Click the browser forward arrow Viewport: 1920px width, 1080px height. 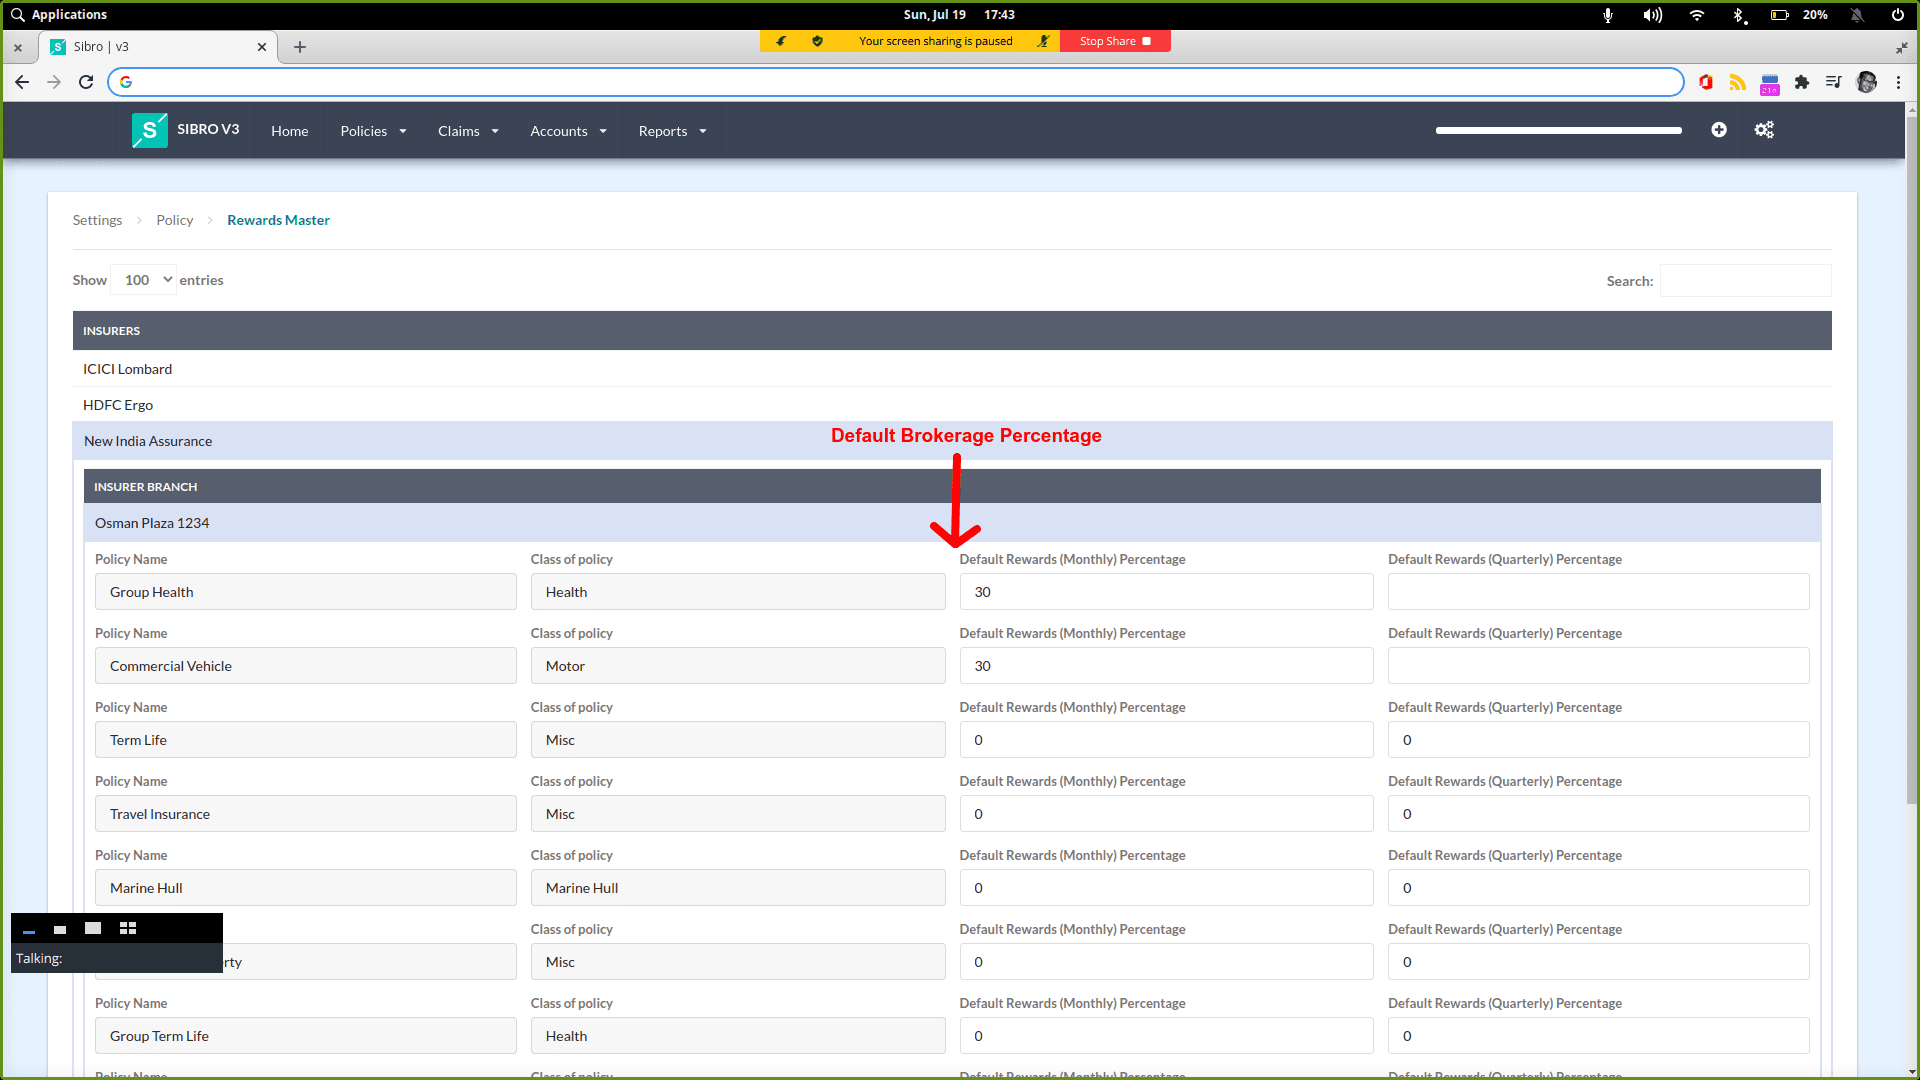(x=54, y=82)
